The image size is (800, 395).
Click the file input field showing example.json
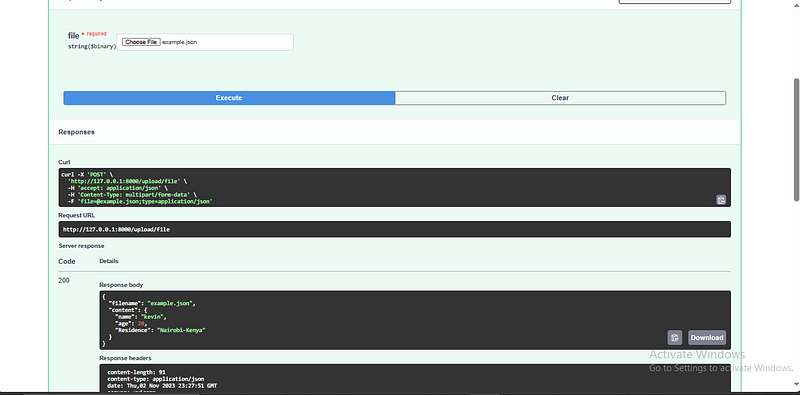point(205,42)
